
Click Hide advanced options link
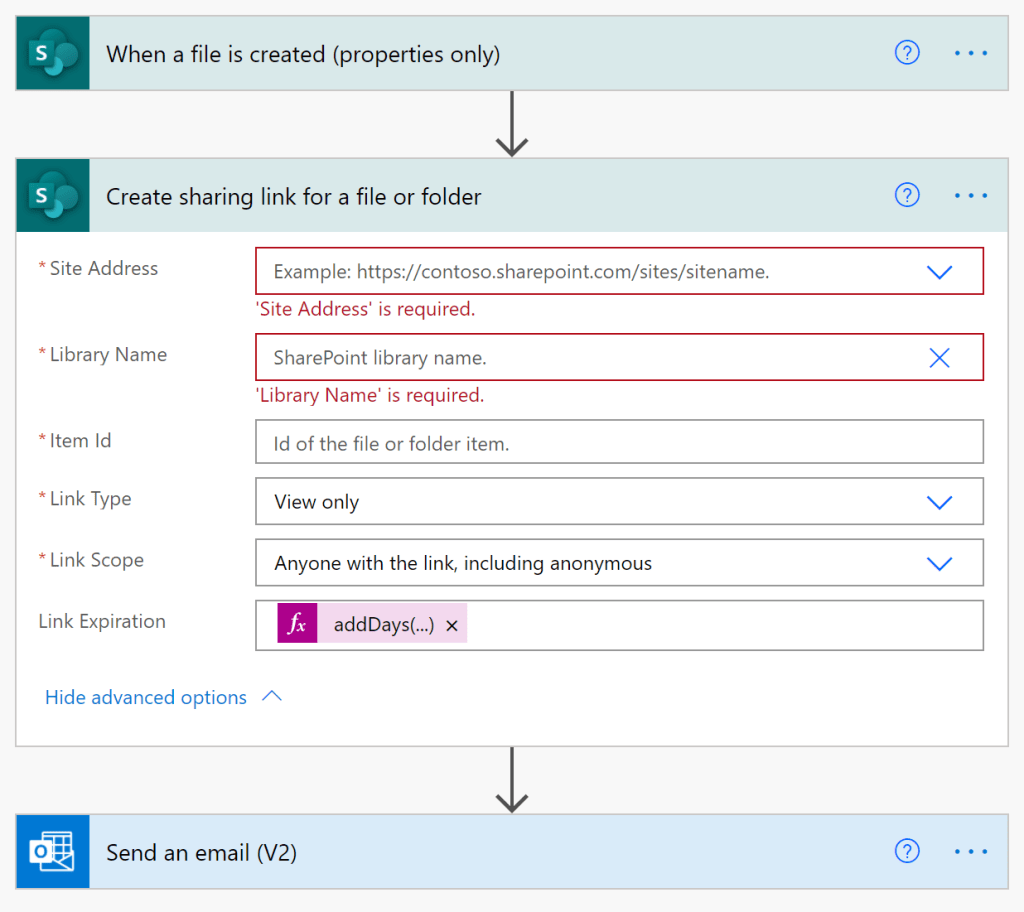point(146,698)
